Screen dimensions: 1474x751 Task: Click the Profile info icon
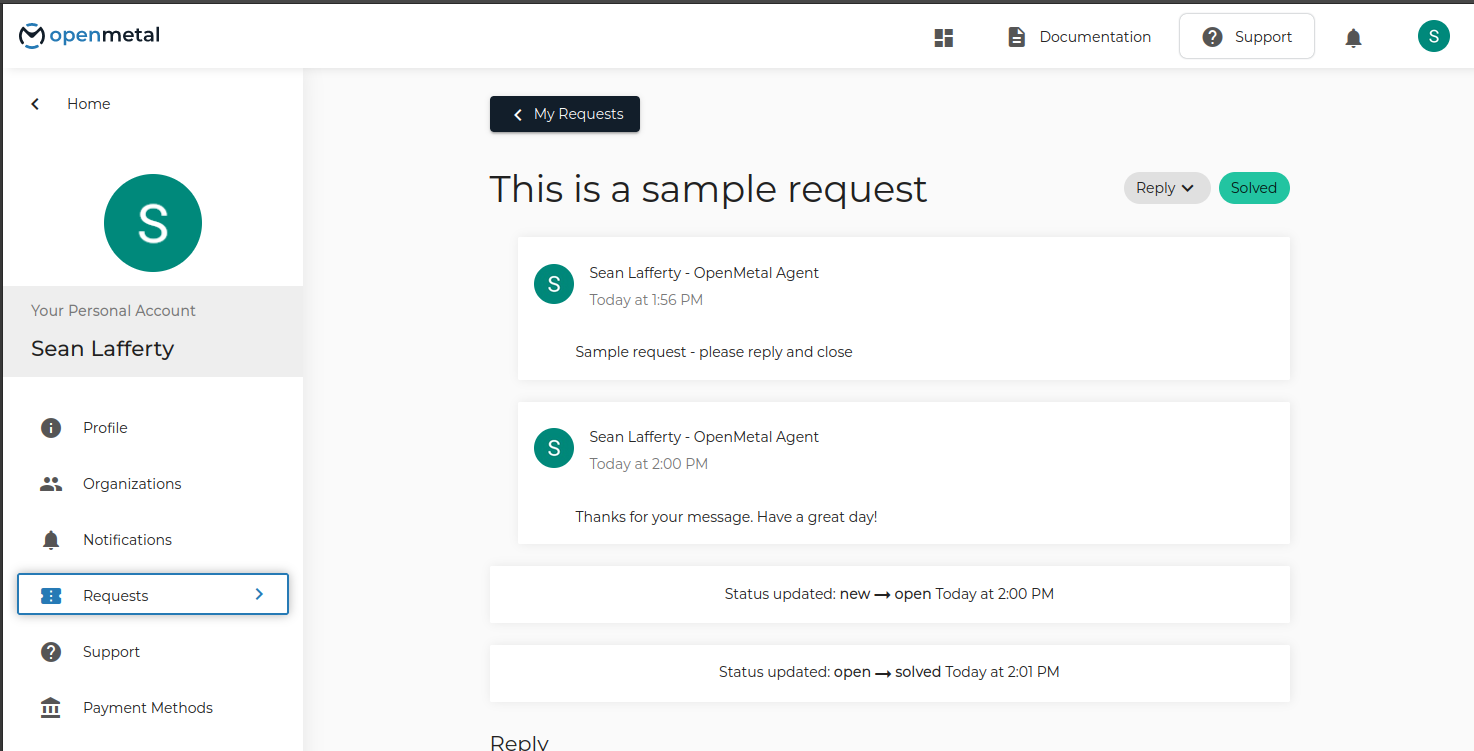(x=50, y=428)
